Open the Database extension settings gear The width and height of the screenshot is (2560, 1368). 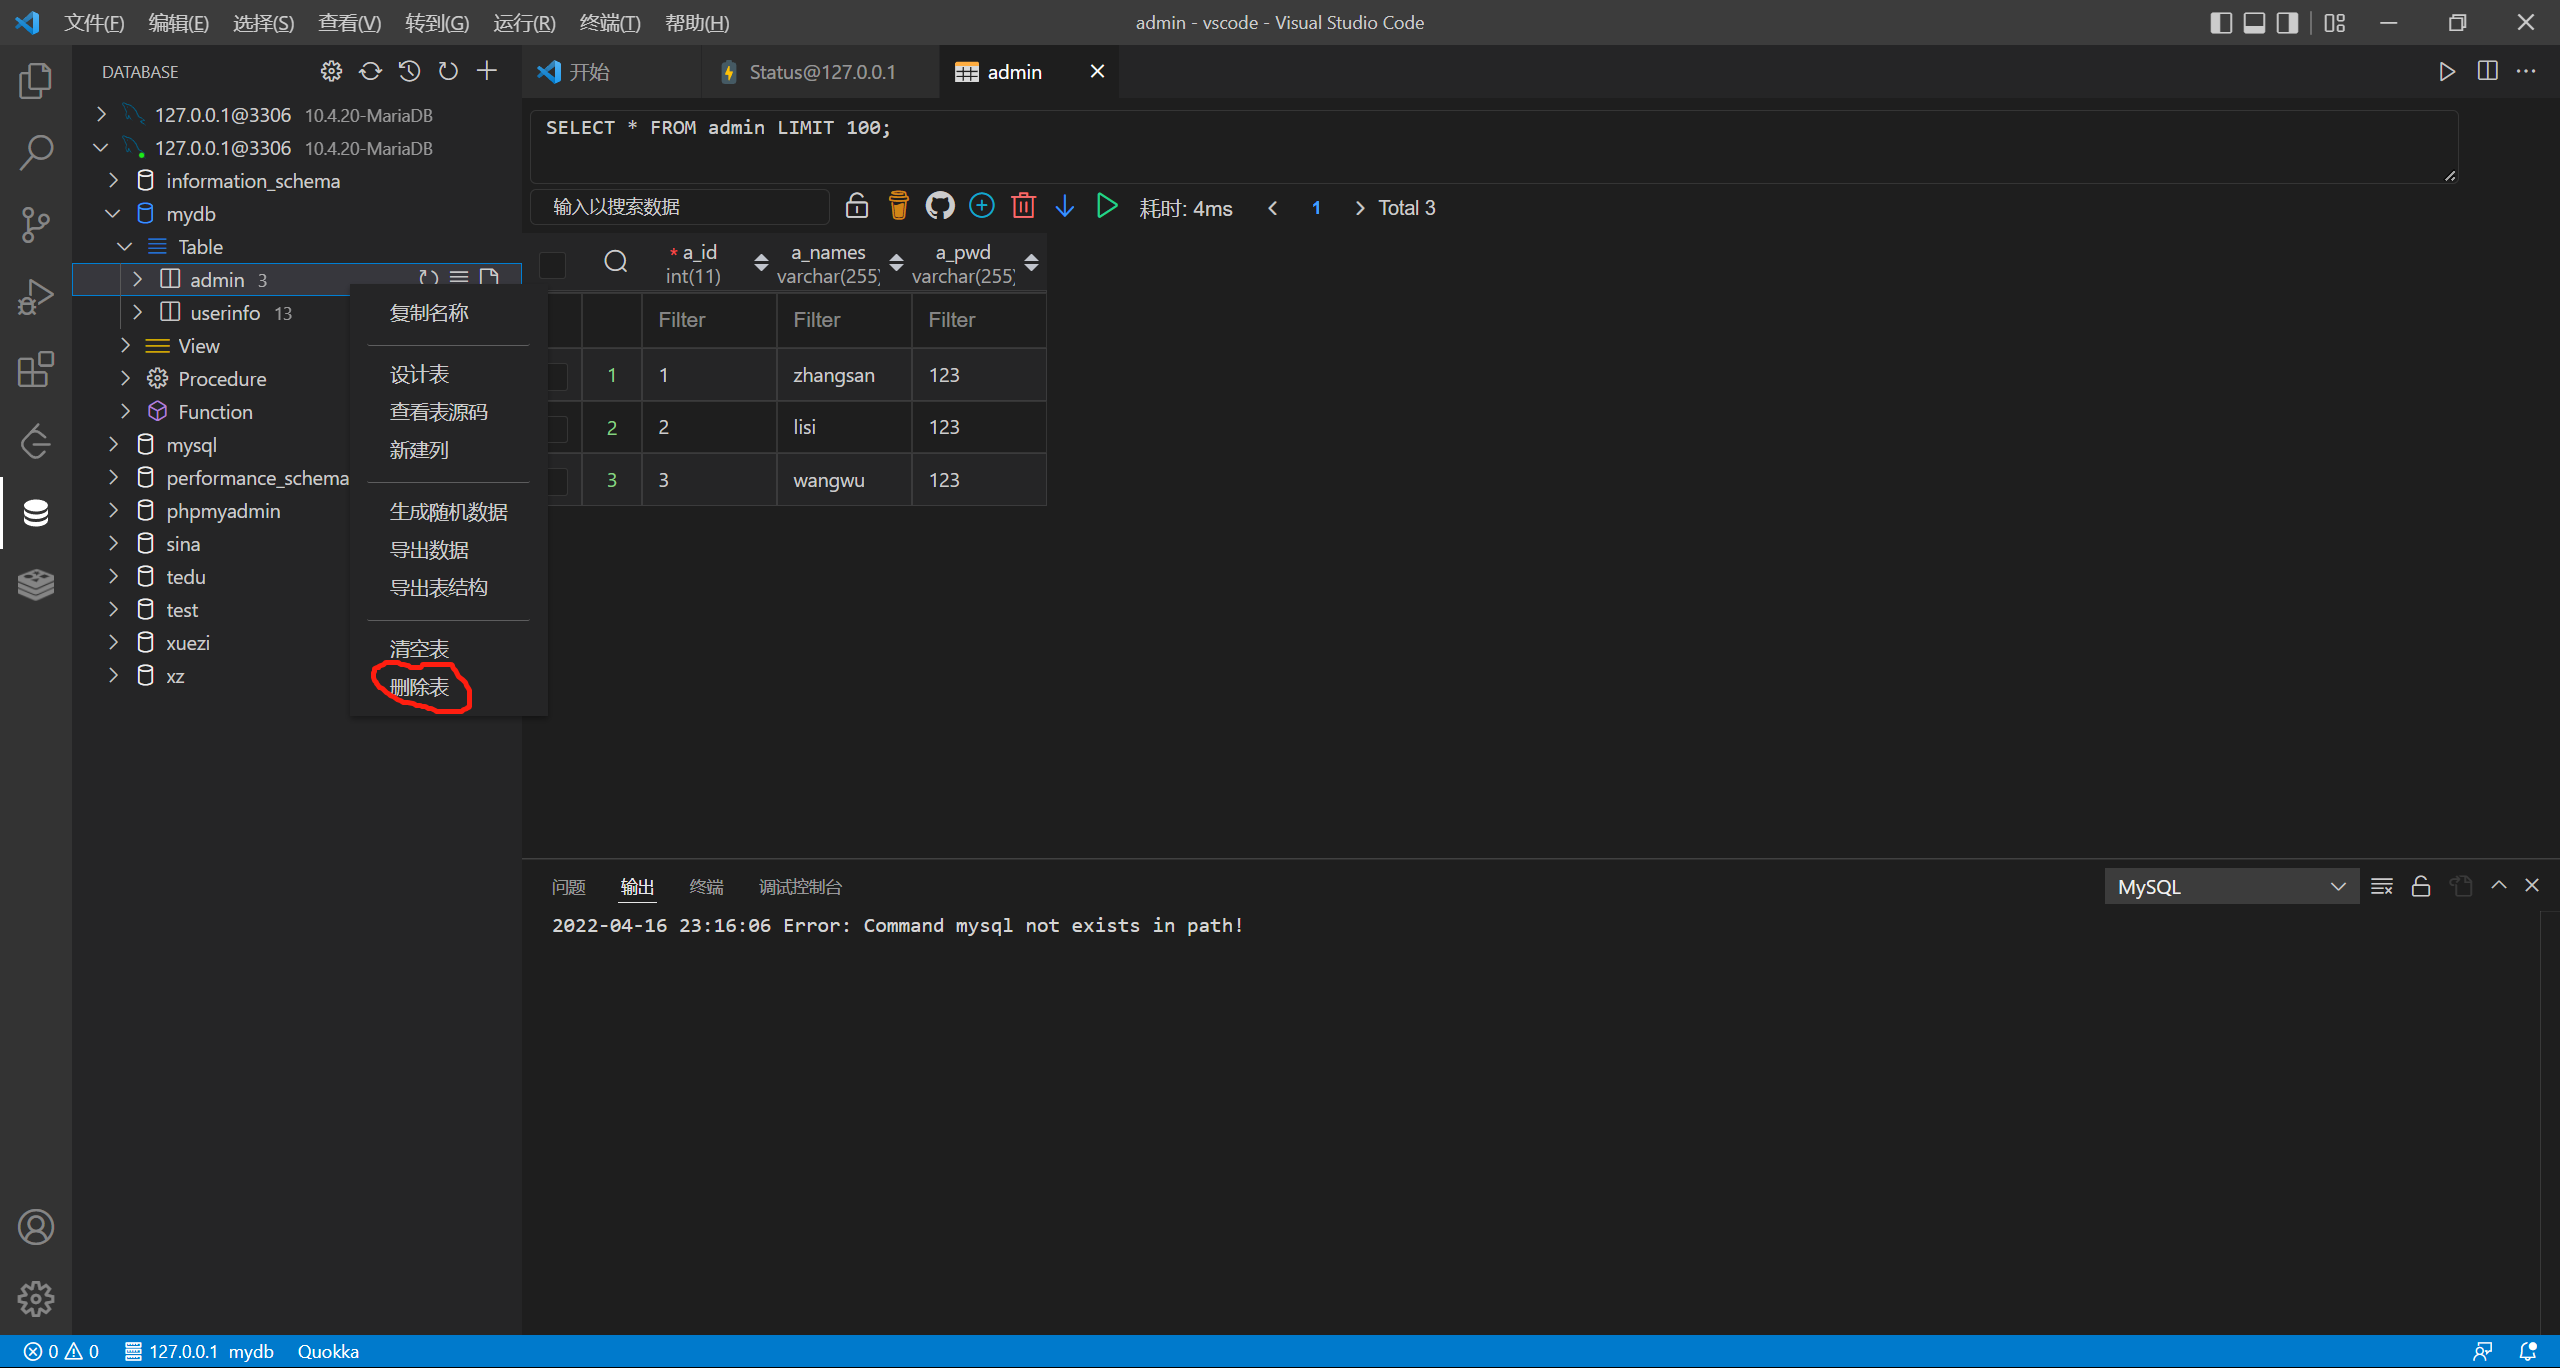pos(331,71)
